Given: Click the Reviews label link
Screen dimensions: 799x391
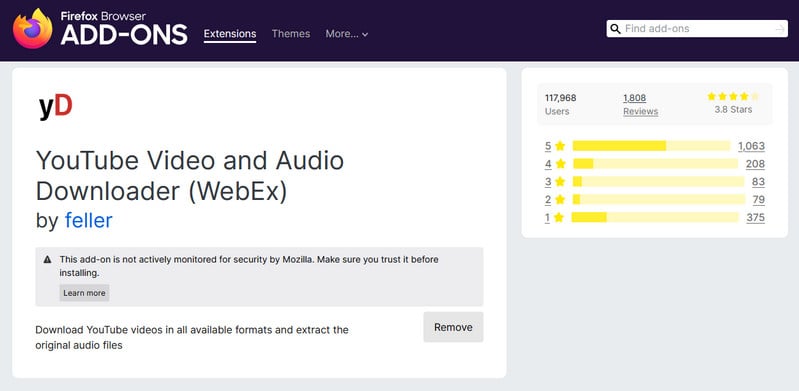Looking at the screenshot, I should 641,112.
